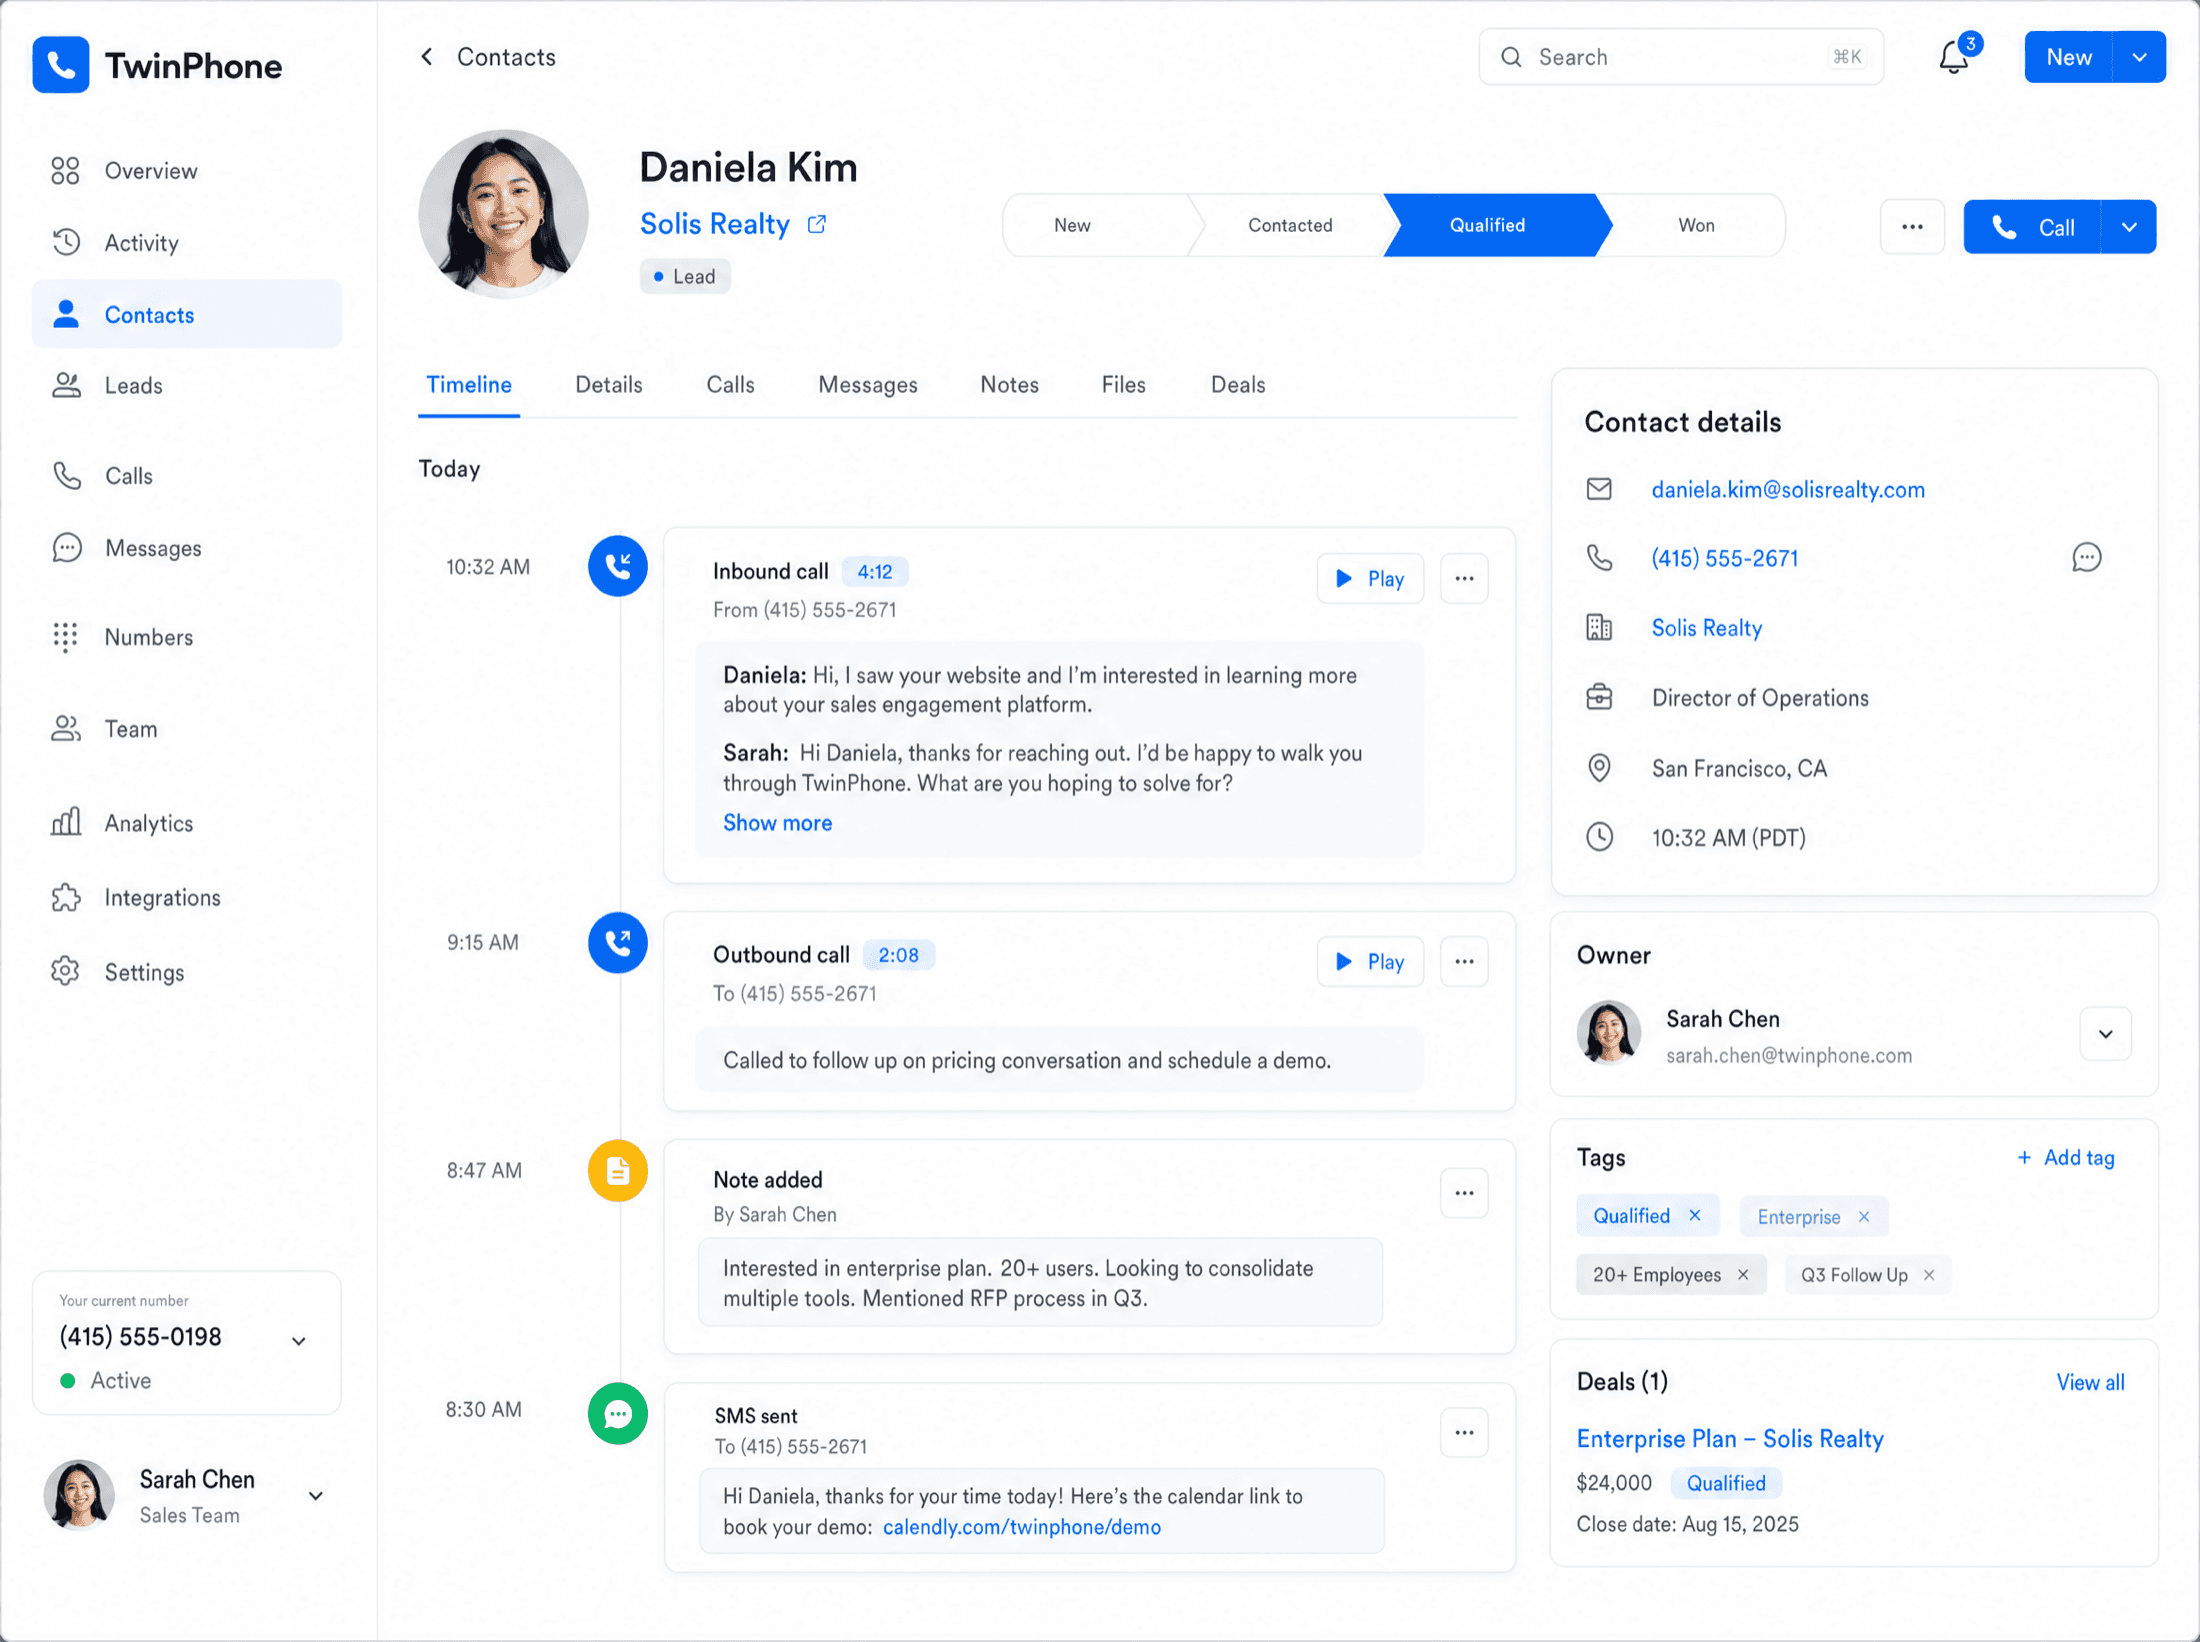The height and width of the screenshot is (1642, 2200).
Task: Open Solis Realty under contact details
Action: [x=1707, y=628]
